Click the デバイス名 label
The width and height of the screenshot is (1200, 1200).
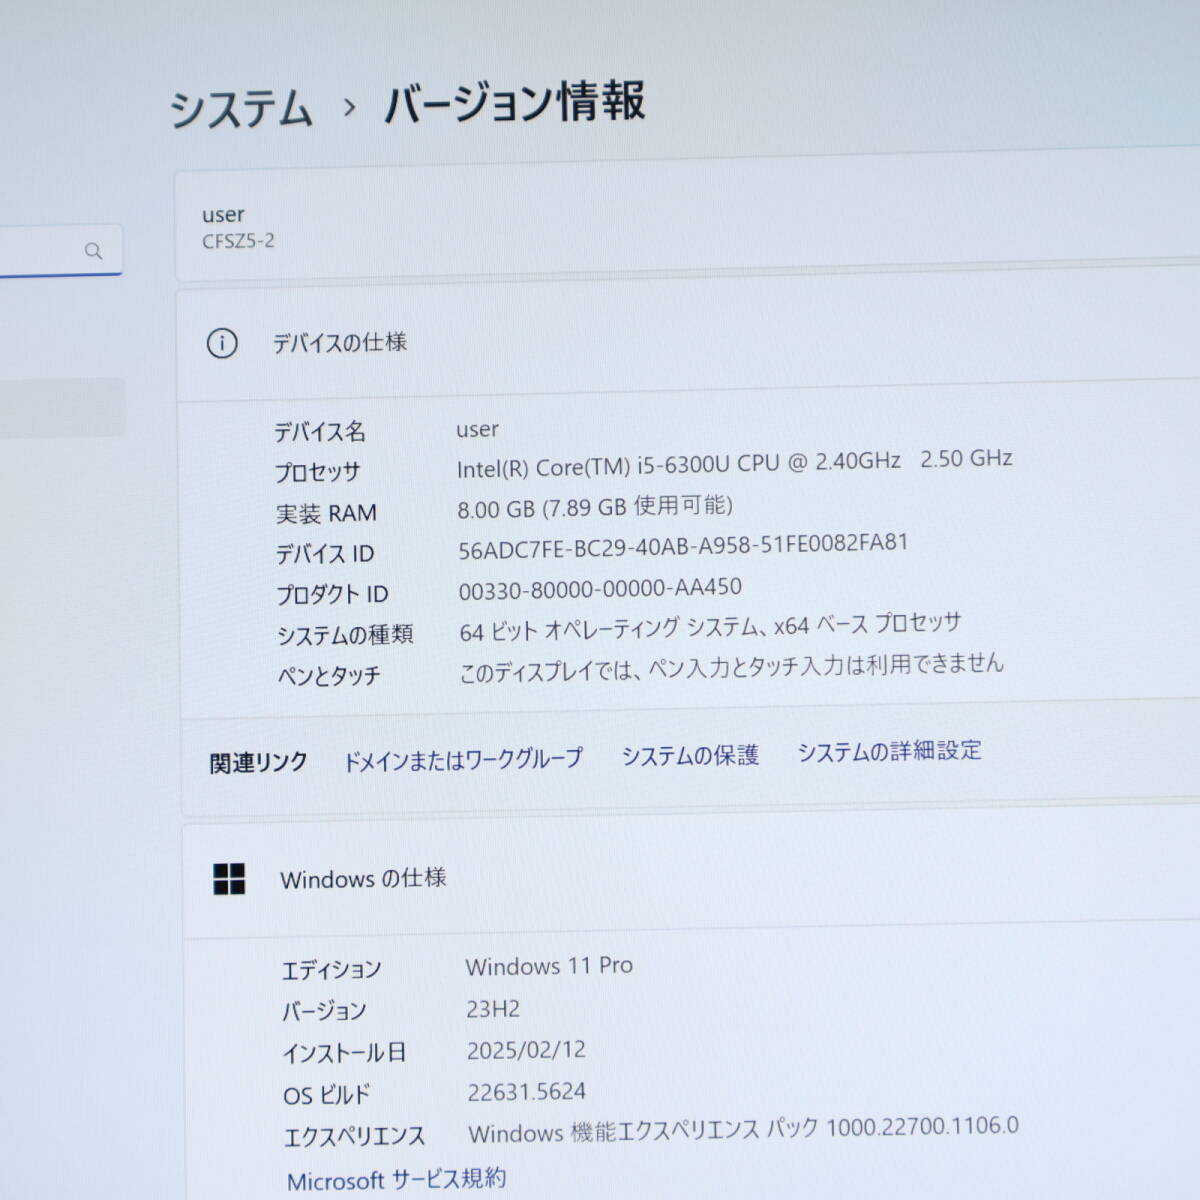320,432
